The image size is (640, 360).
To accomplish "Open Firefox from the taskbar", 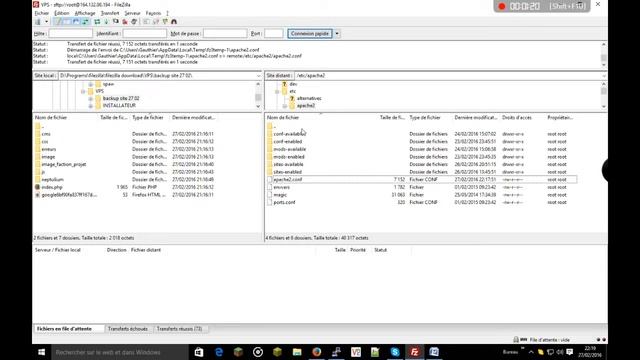I will (x=317, y=352).
